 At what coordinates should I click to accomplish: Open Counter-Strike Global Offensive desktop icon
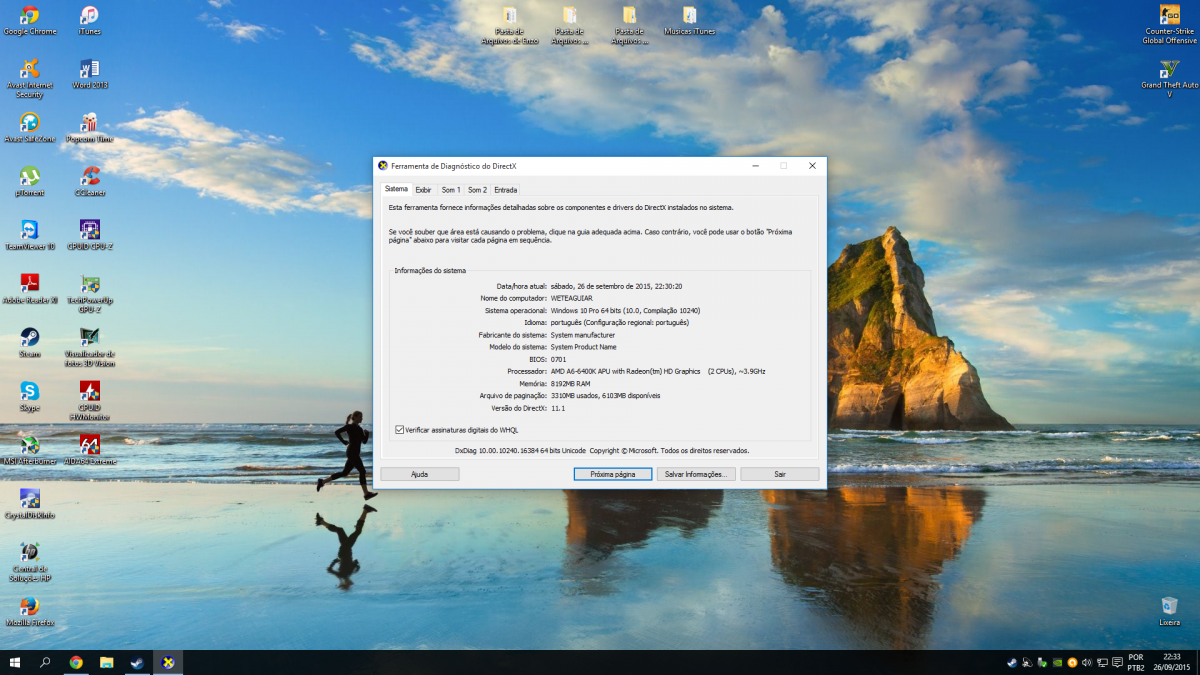1169,24
